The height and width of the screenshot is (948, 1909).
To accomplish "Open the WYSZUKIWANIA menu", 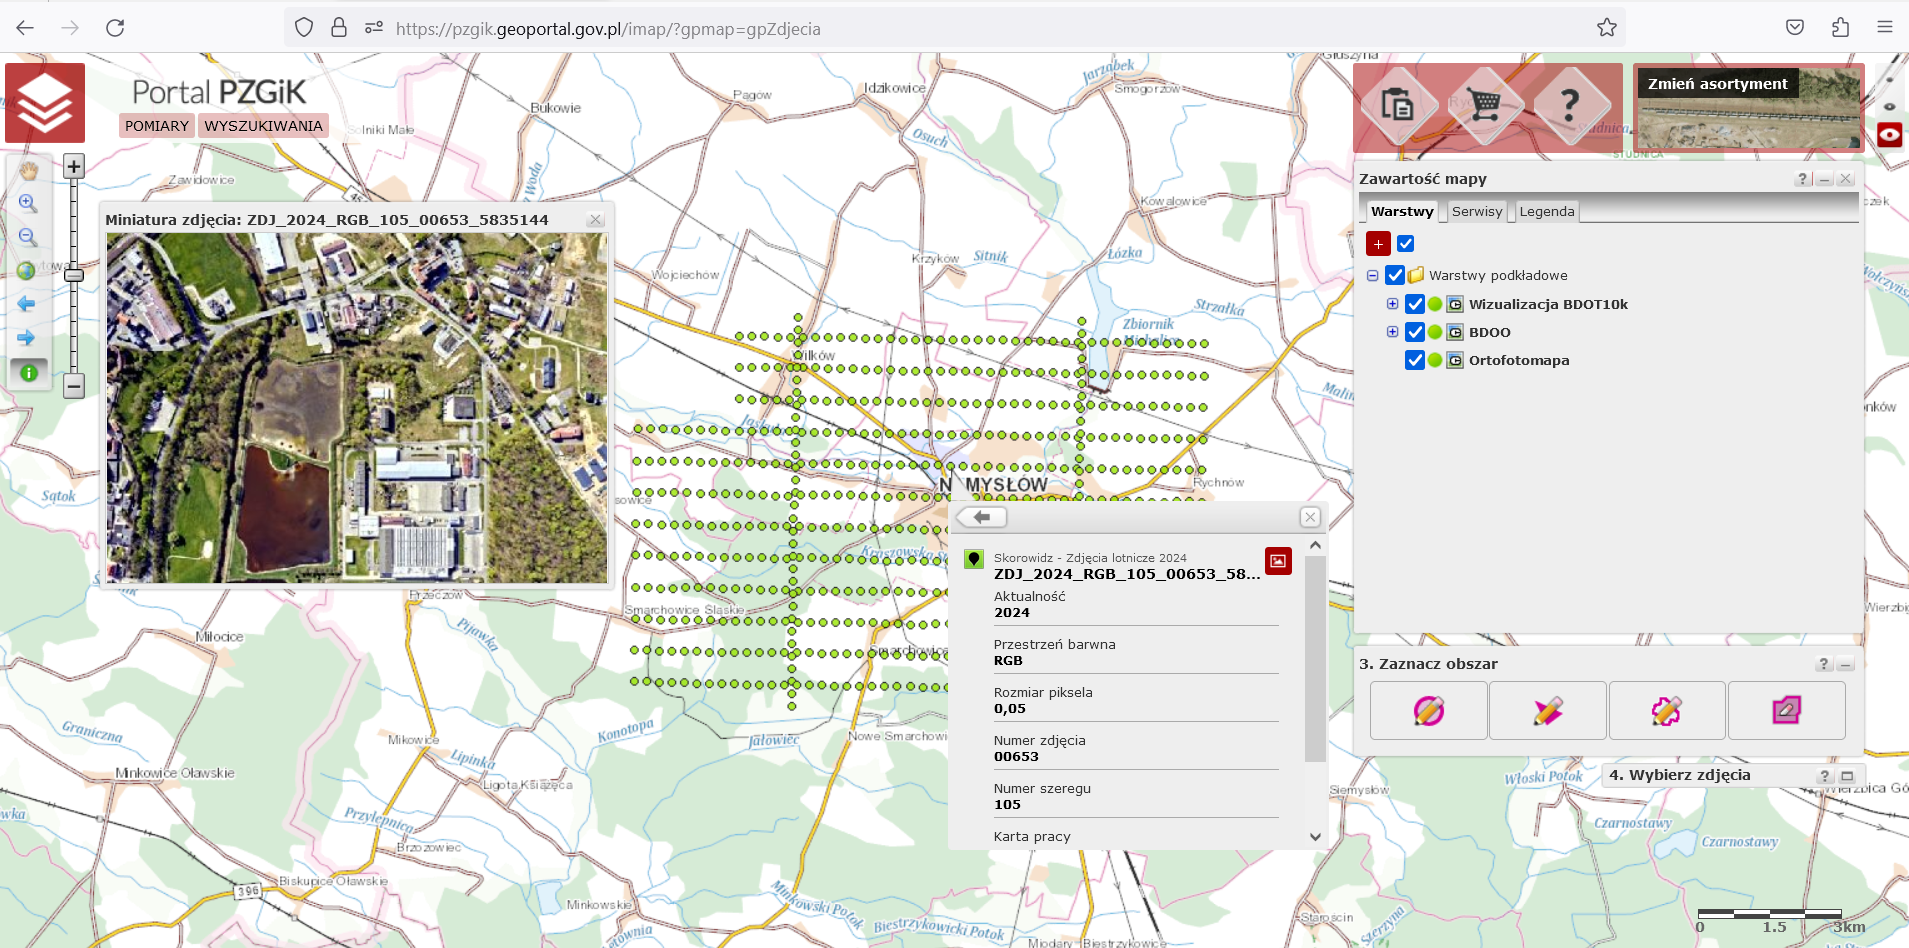I will point(263,126).
